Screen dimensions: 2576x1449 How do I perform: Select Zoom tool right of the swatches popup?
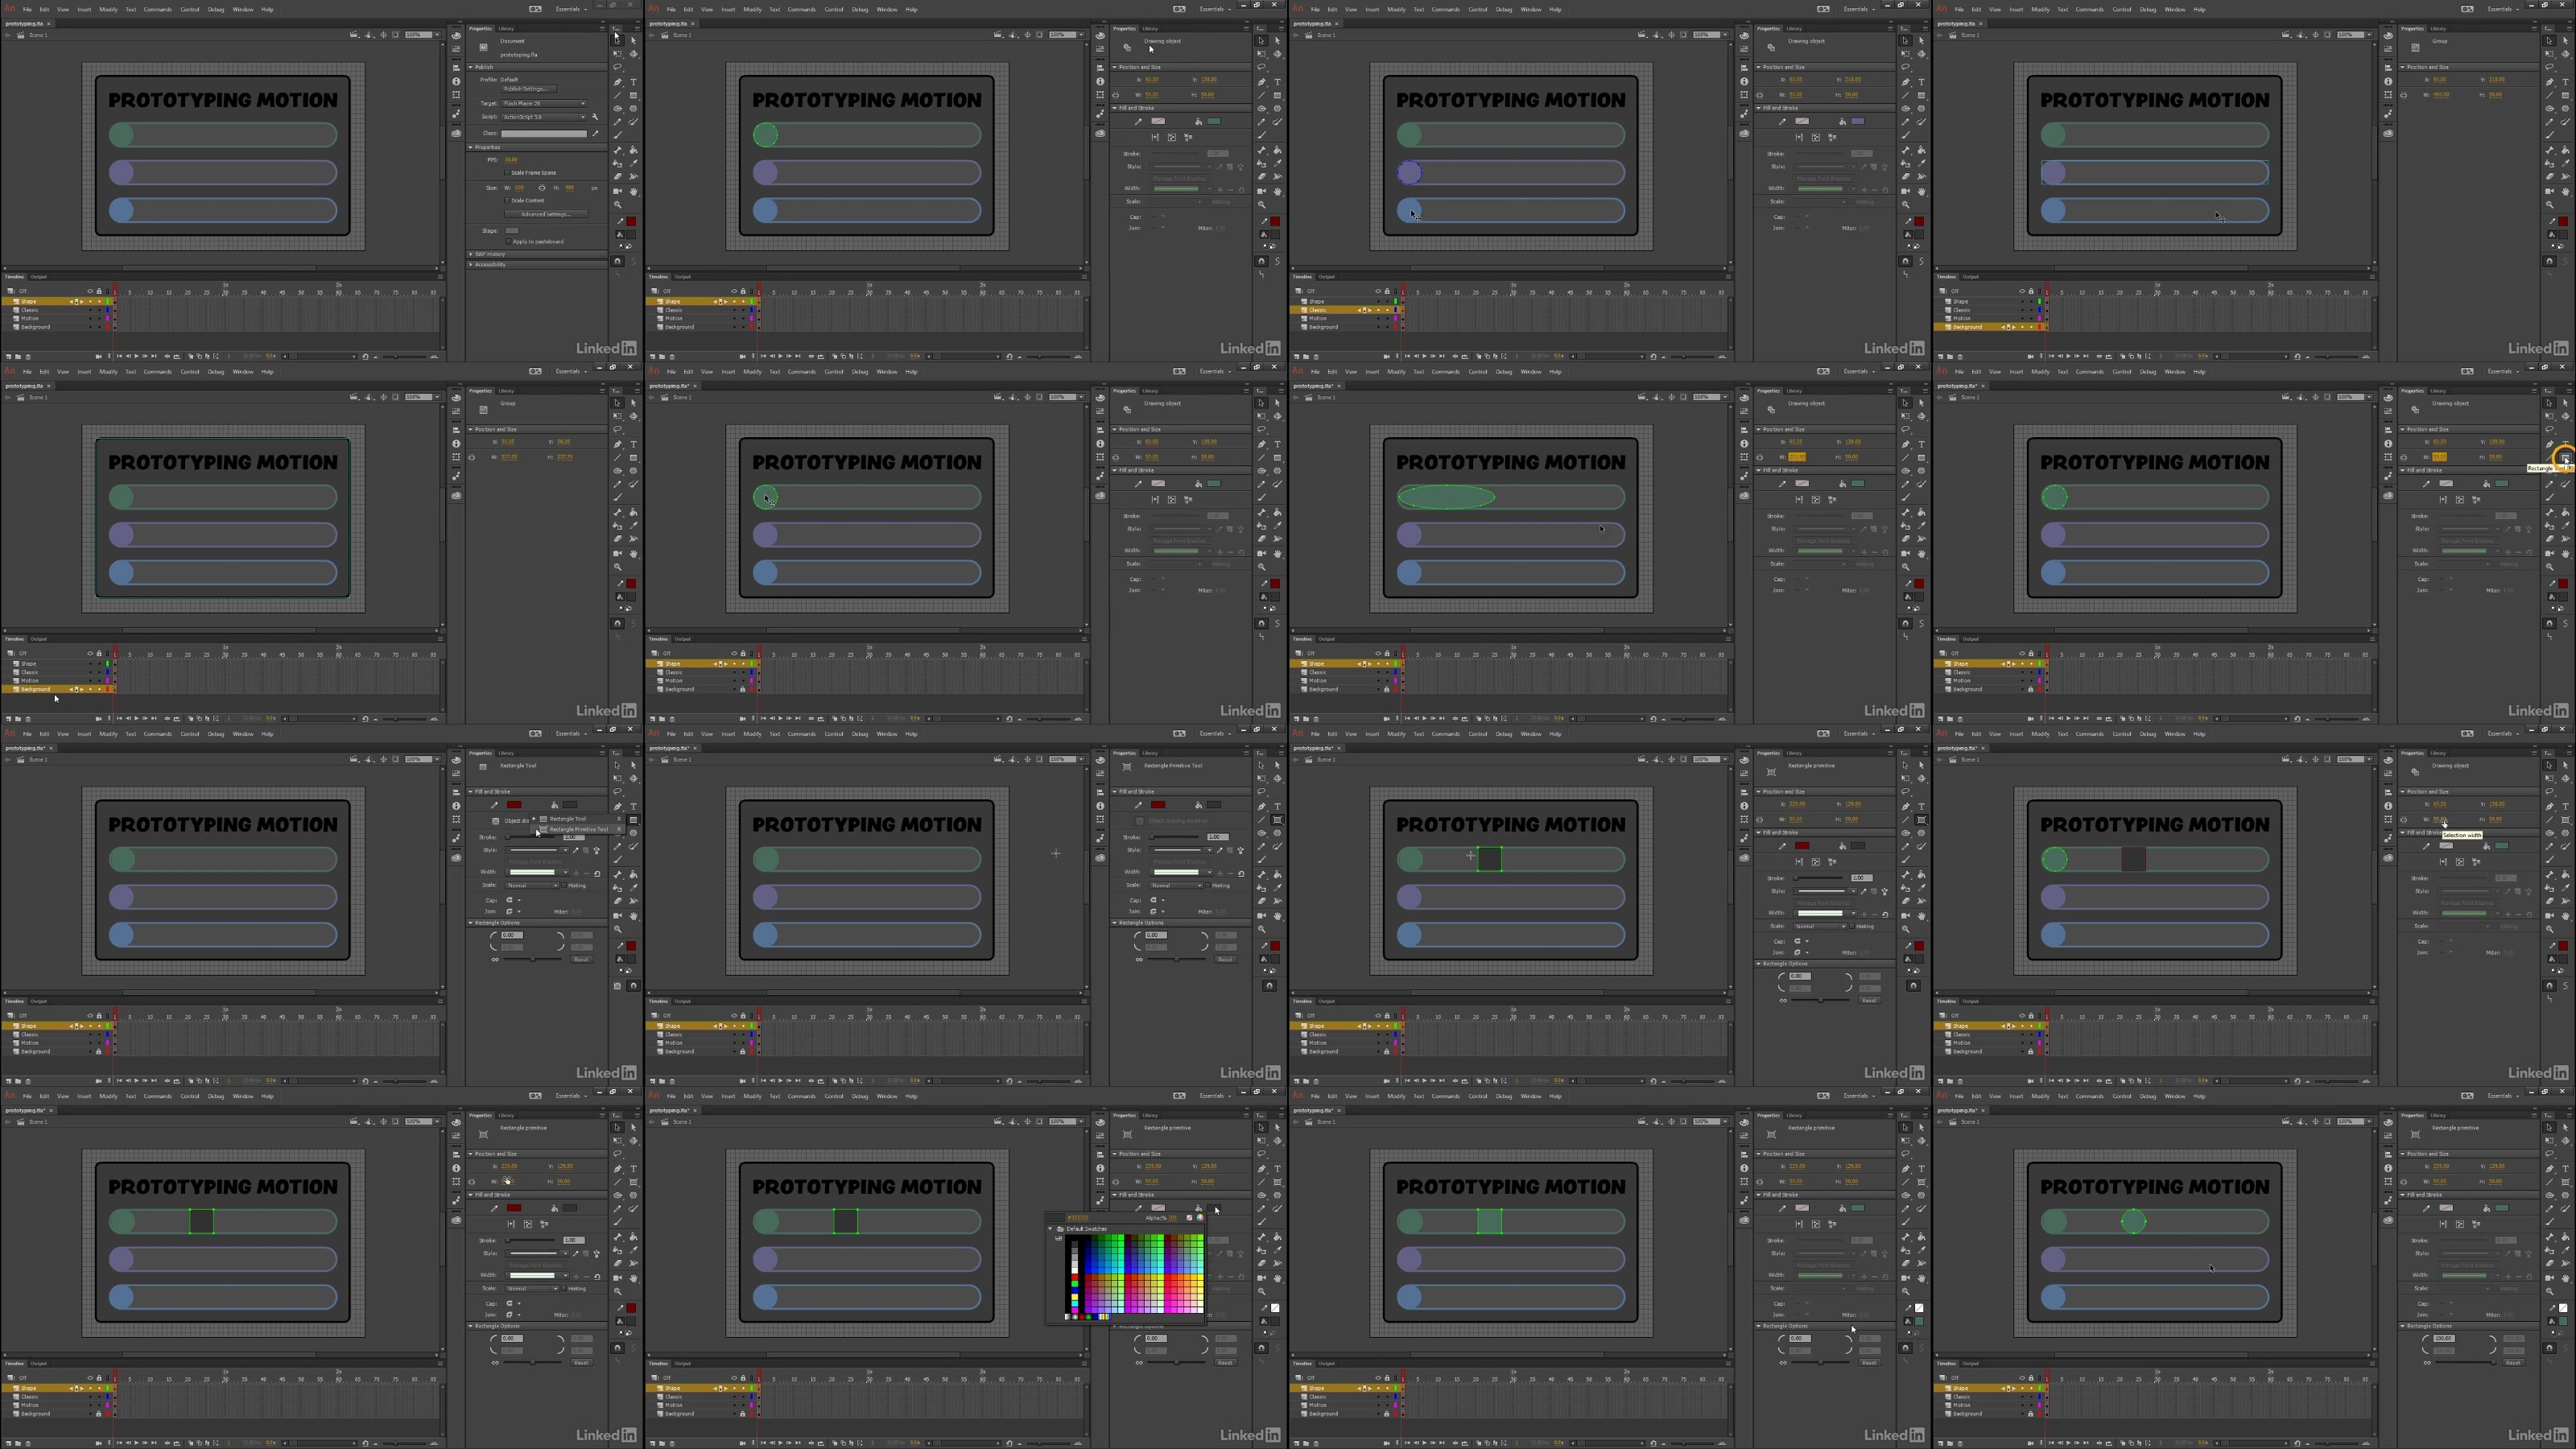pos(1262,1292)
